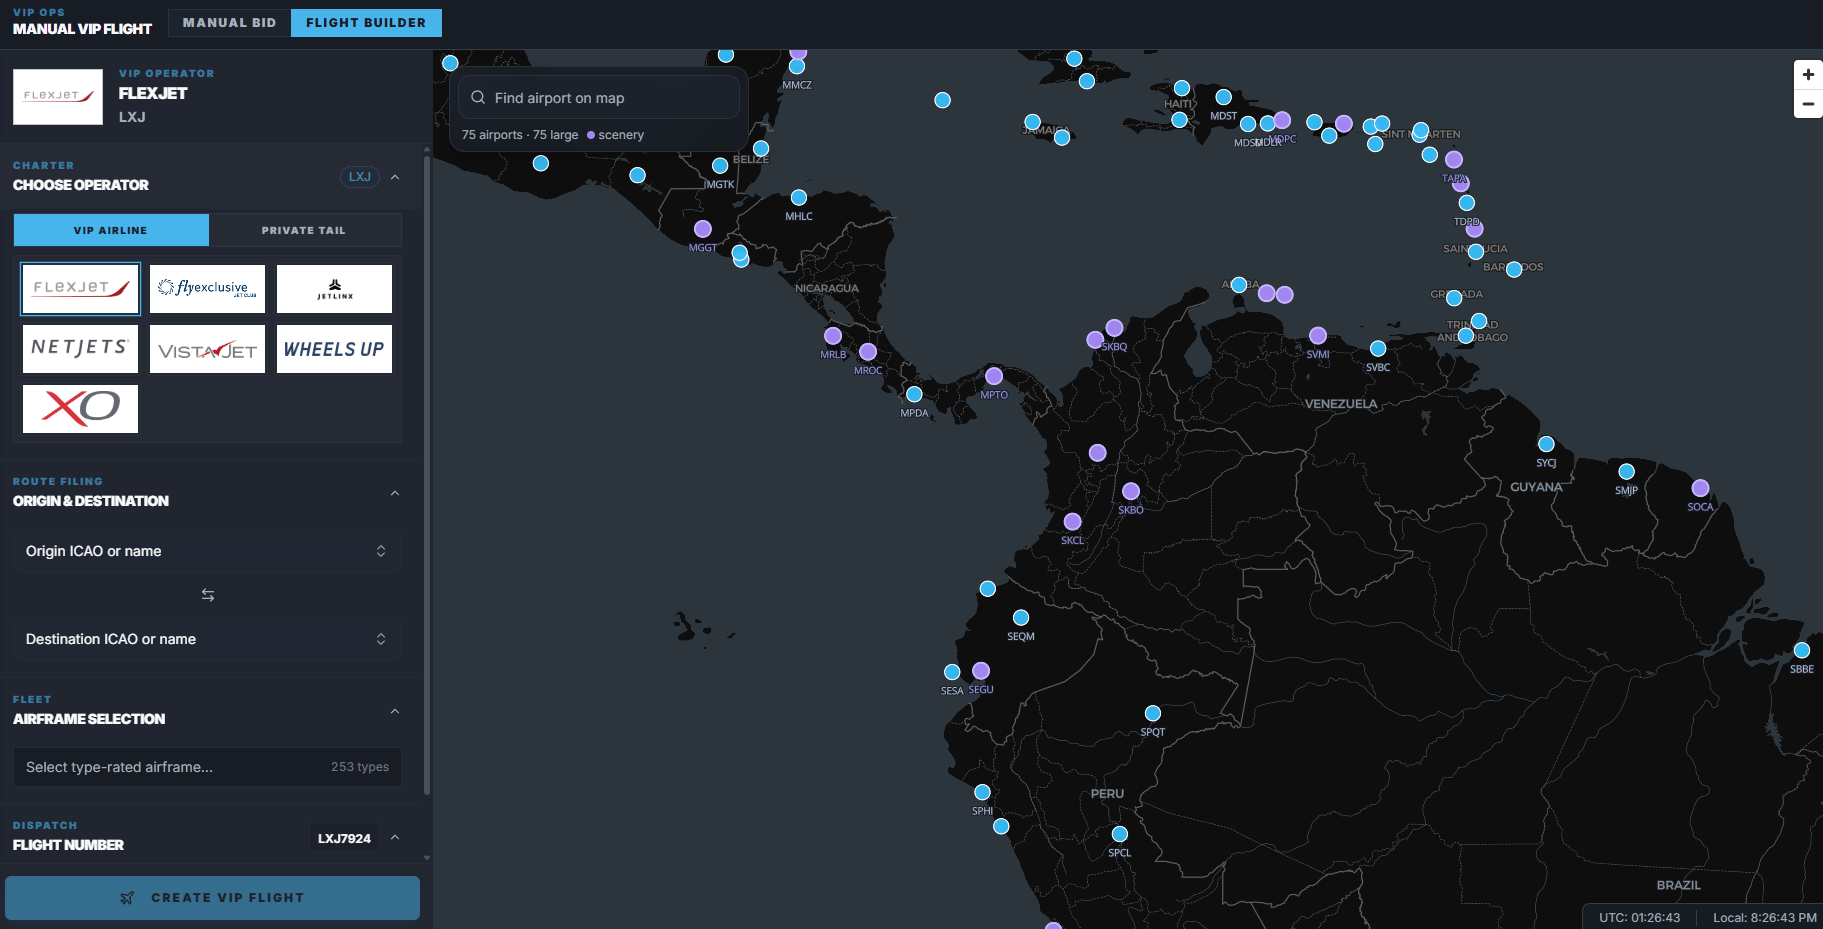The width and height of the screenshot is (1823, 929).
Task: Click the LXJ operator badge
Action: (360, 177)
